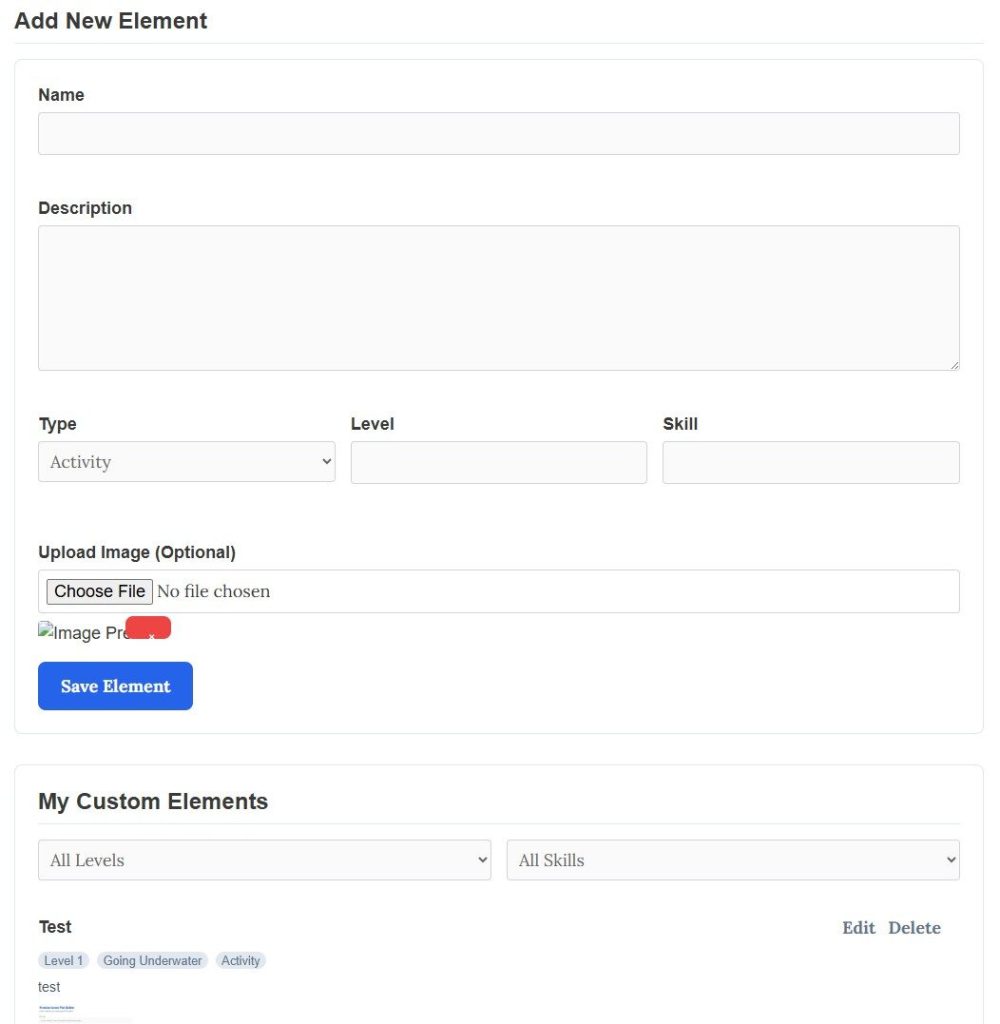Click the Level 1 tag badge
The width and height of the screenshot is (1000, 1024).
point(63,961)
